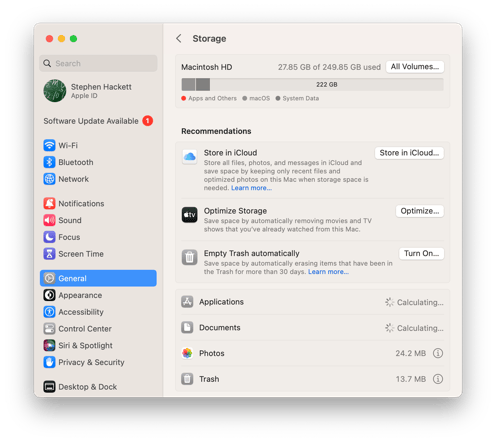The height and width of the screenshot is (442, 496).
Task: Show info for Trash storage
Action: pyautogui.click(x=438, y=379)
